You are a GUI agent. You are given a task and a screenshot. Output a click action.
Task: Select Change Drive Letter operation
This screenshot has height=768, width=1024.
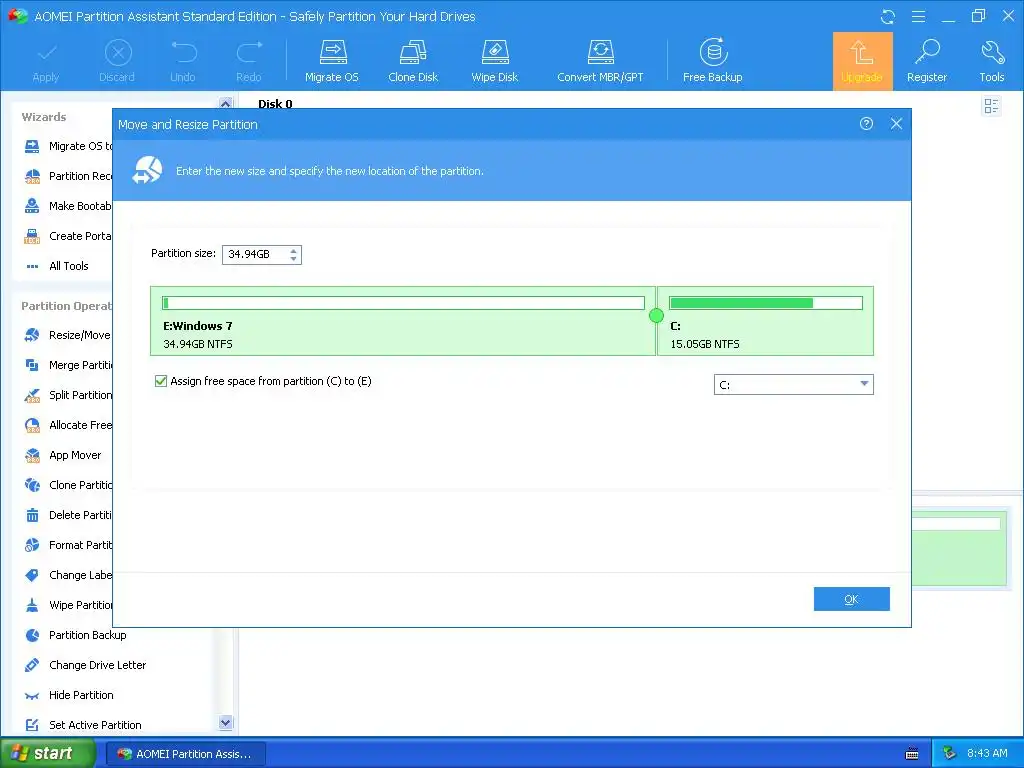tap(85, 665)
